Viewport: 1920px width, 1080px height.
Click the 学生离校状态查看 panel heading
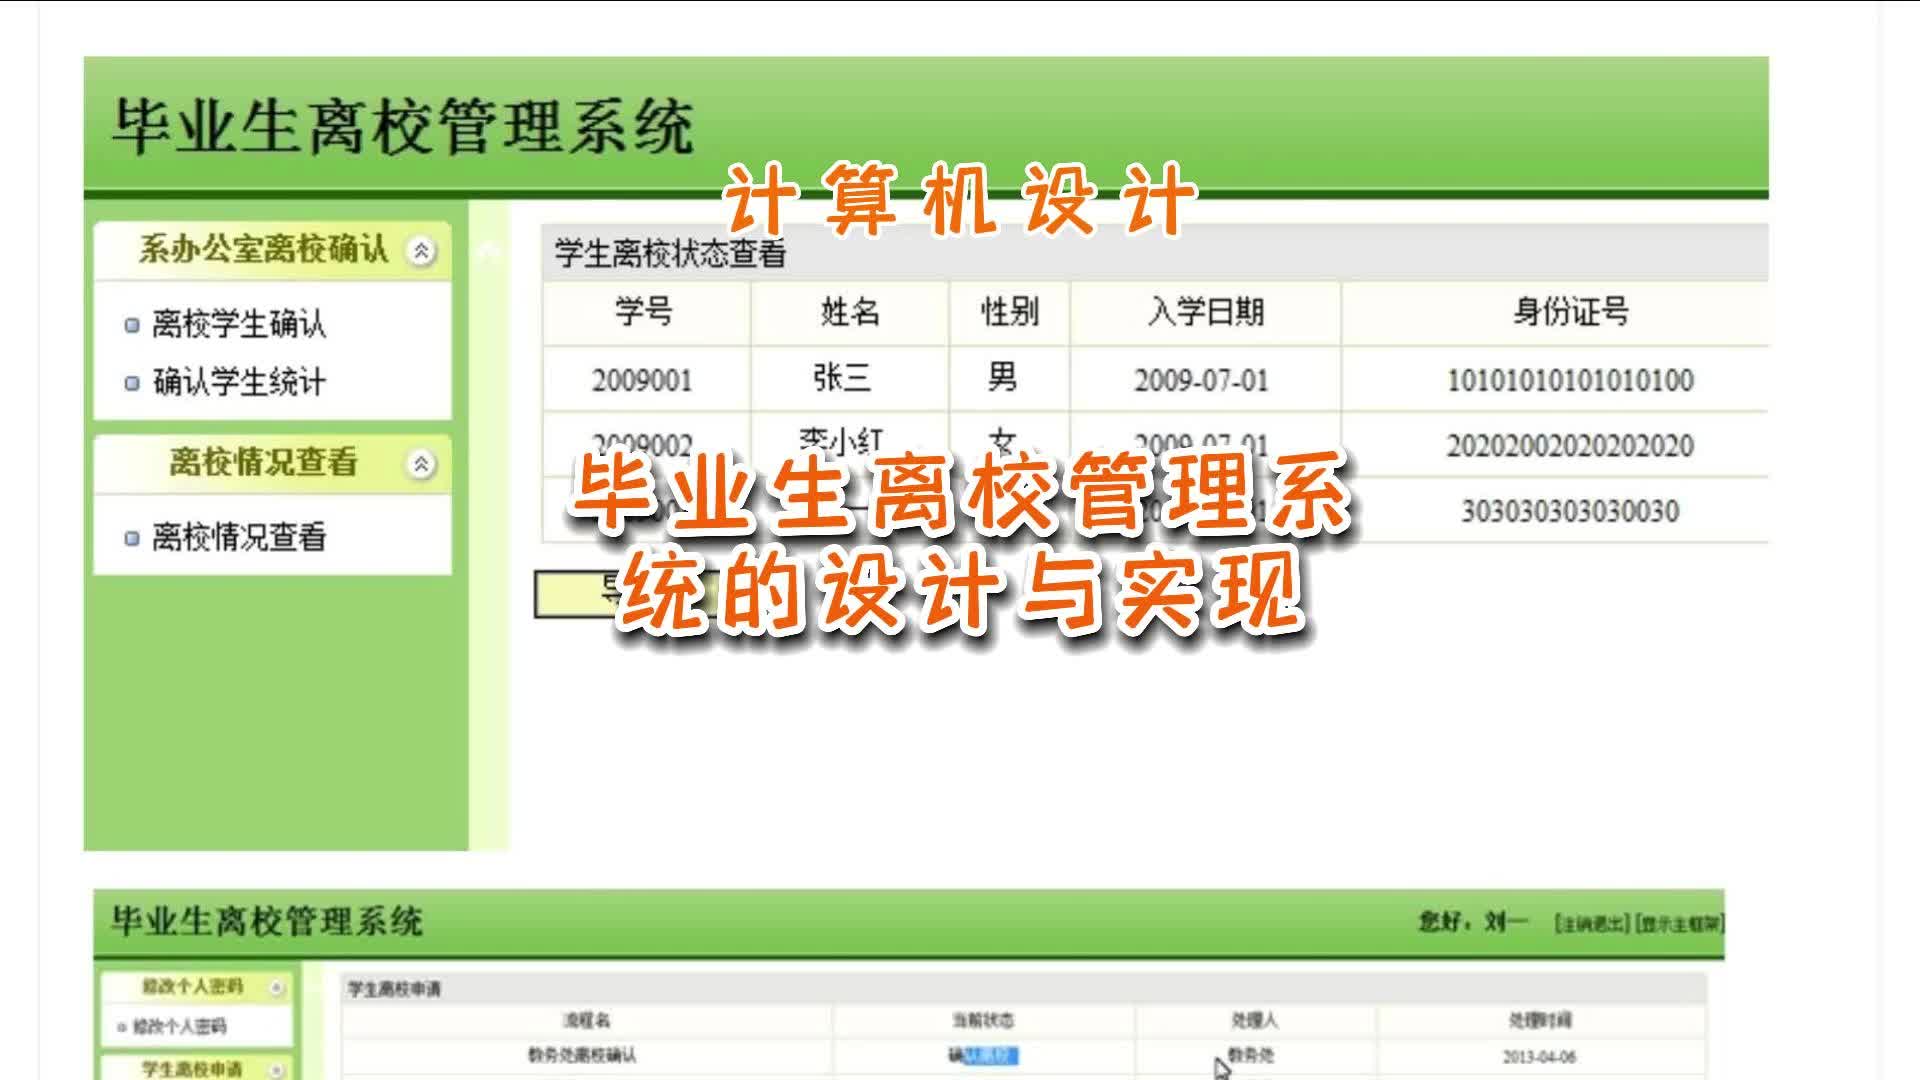coord(671,254)
